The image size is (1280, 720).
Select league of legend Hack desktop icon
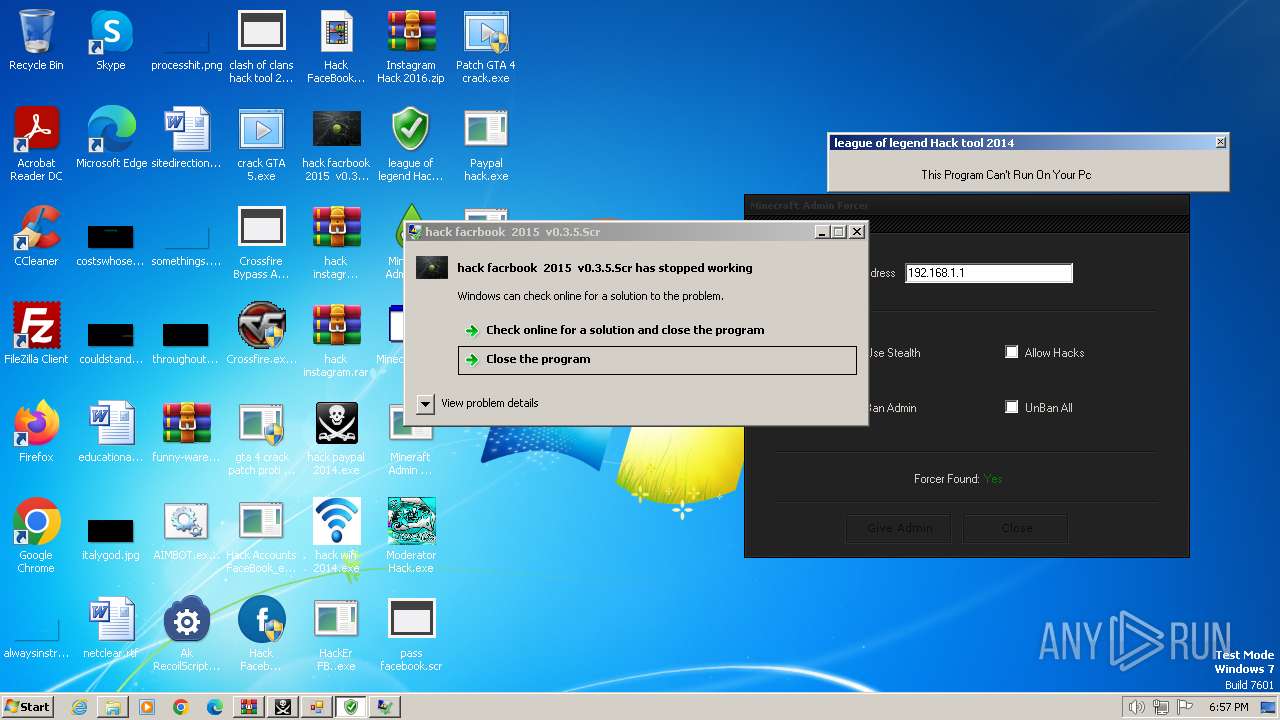pos(410,145)
